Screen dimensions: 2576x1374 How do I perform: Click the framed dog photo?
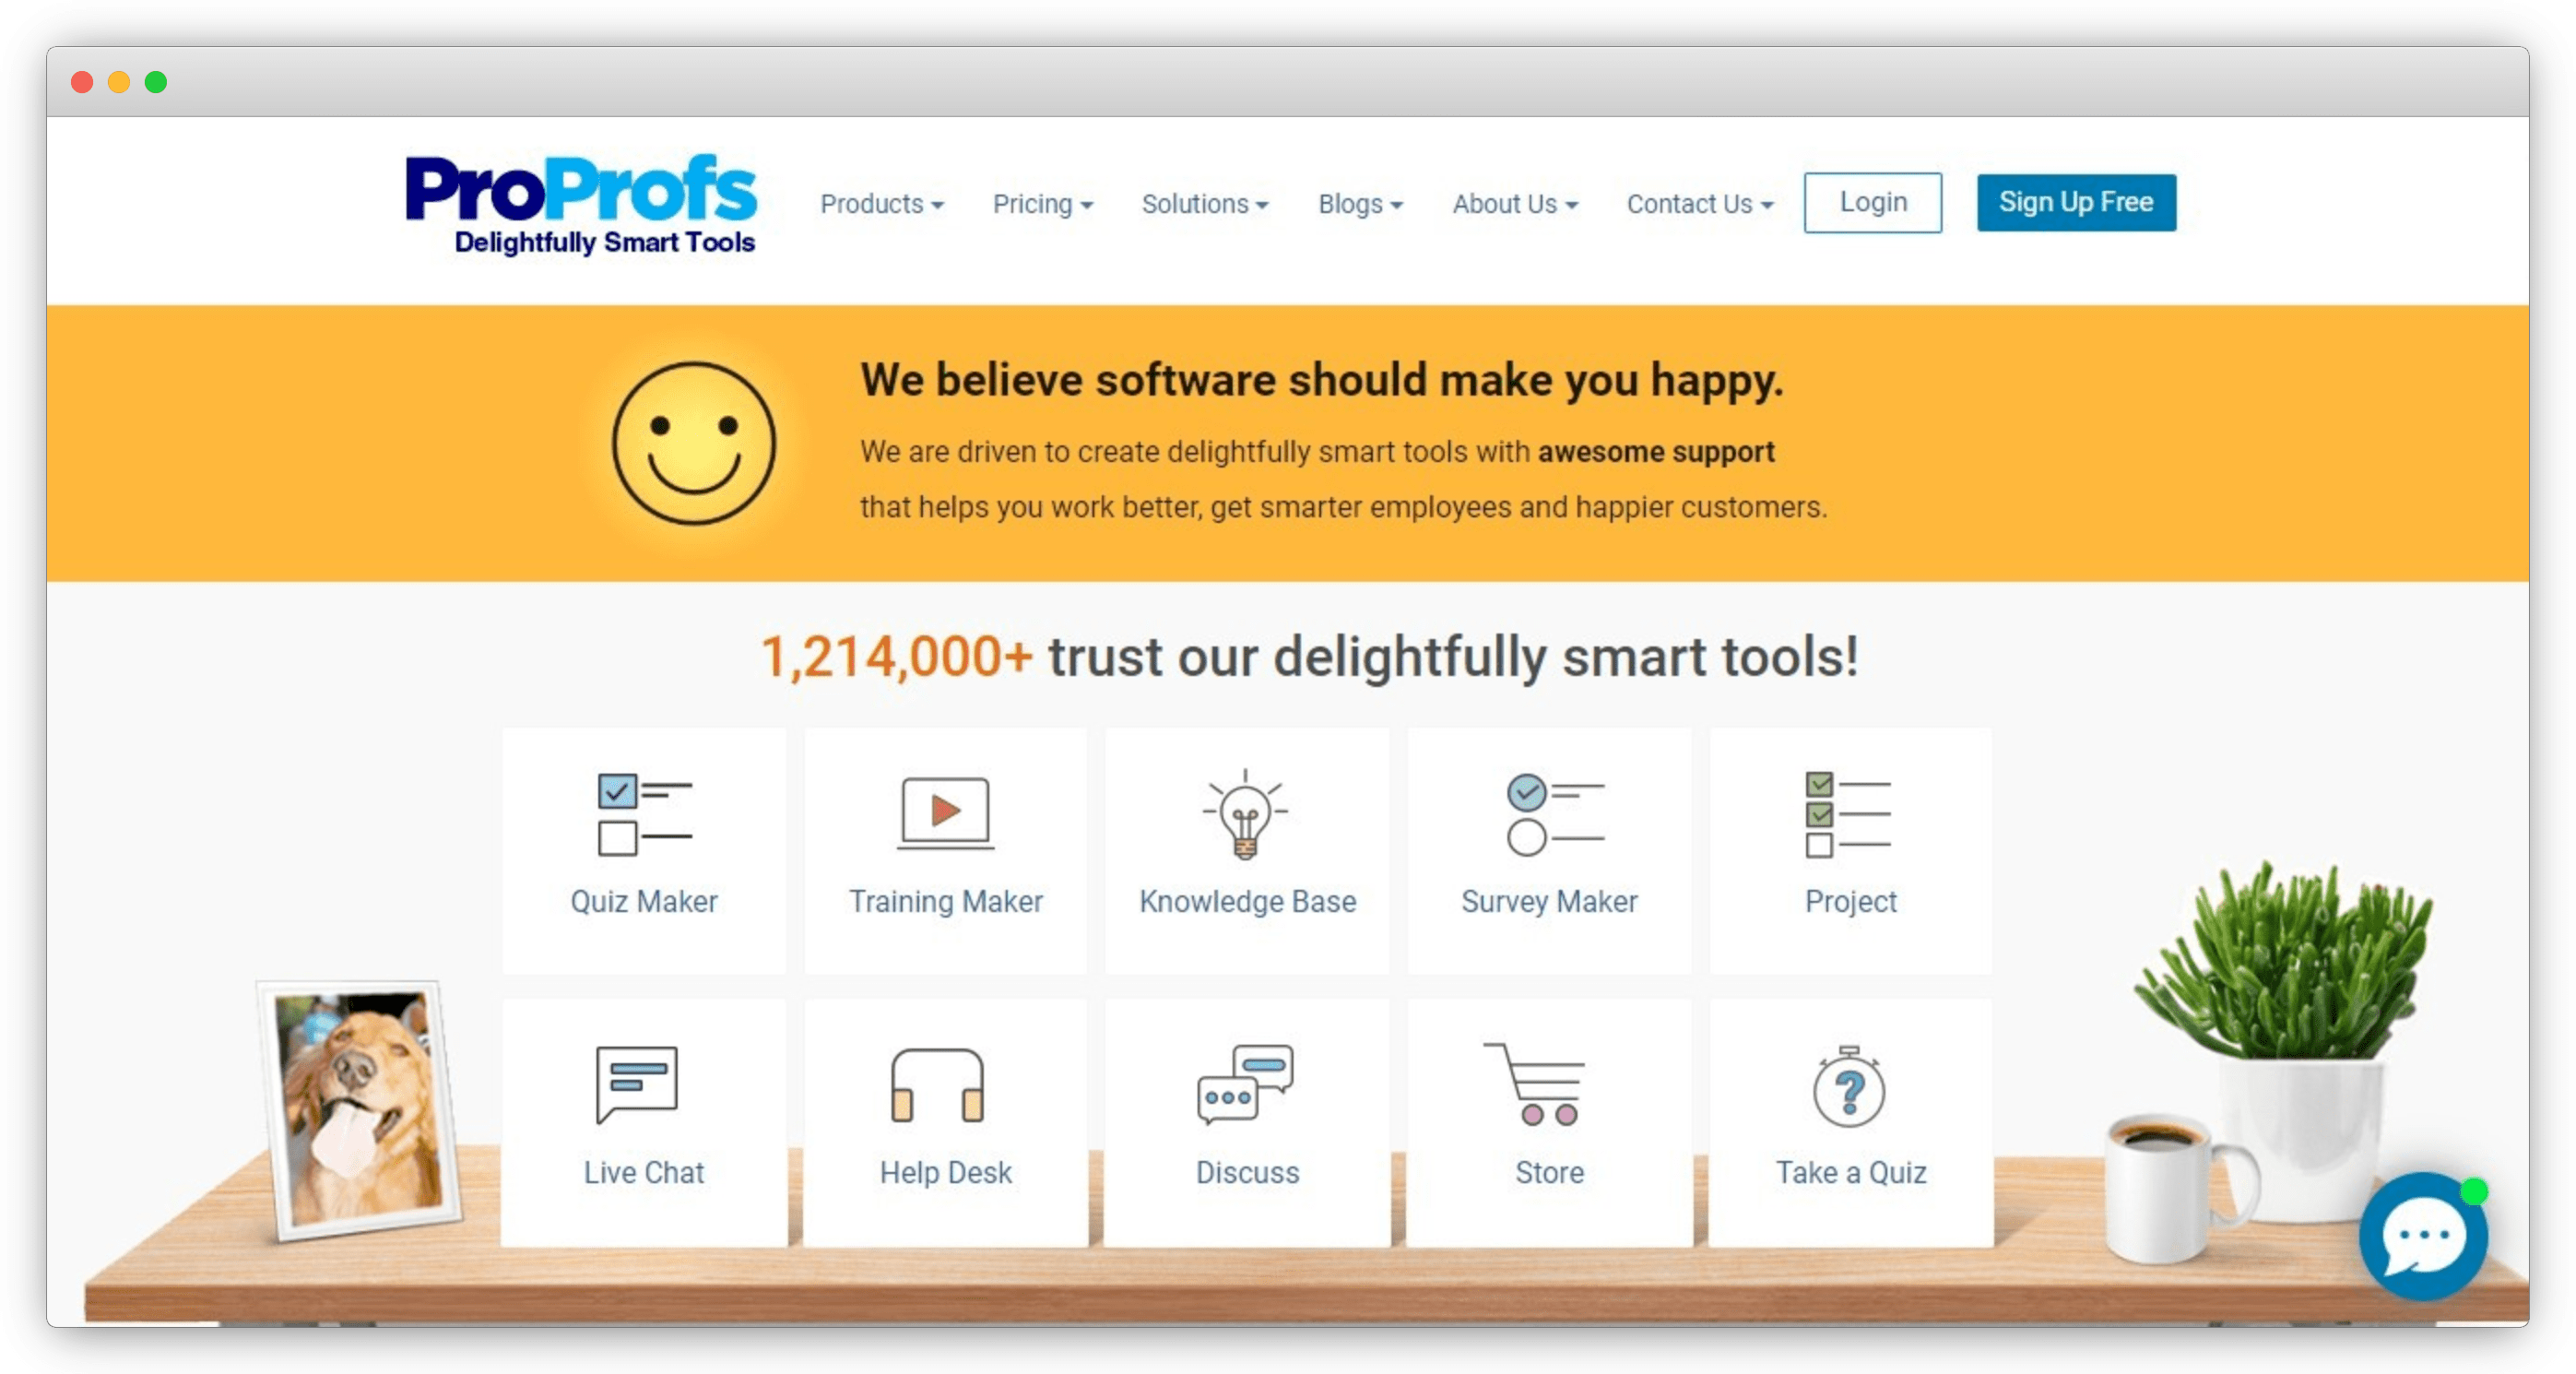[359, 1110]
